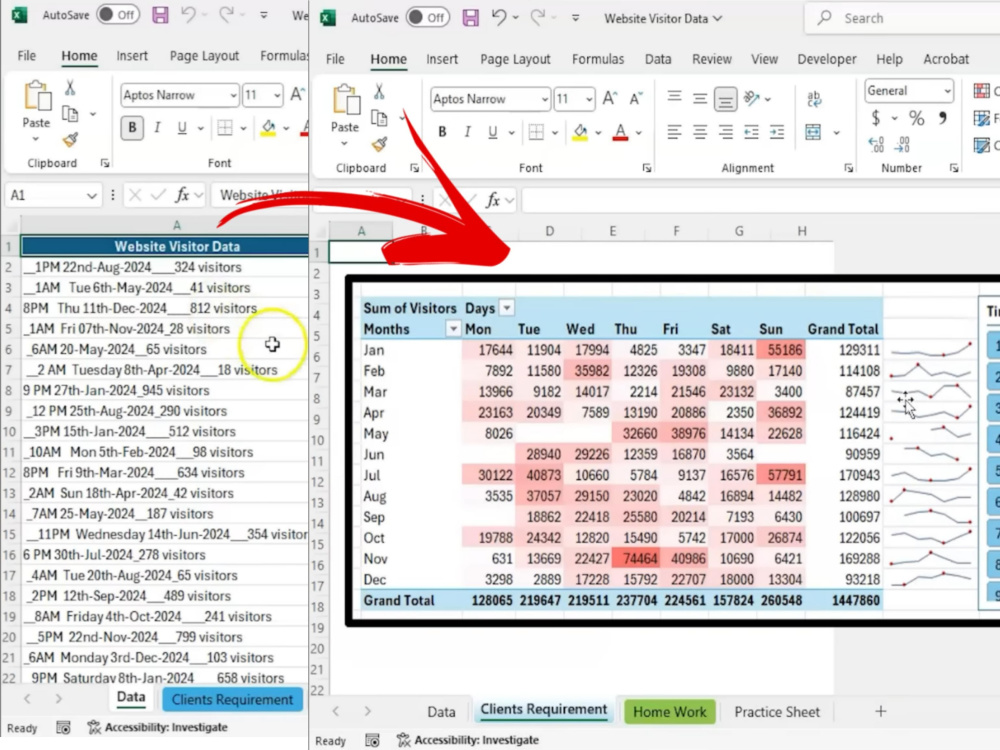Insert Function fx in right window
This screenshot has width=1000, height=750.
click(493, 200)
